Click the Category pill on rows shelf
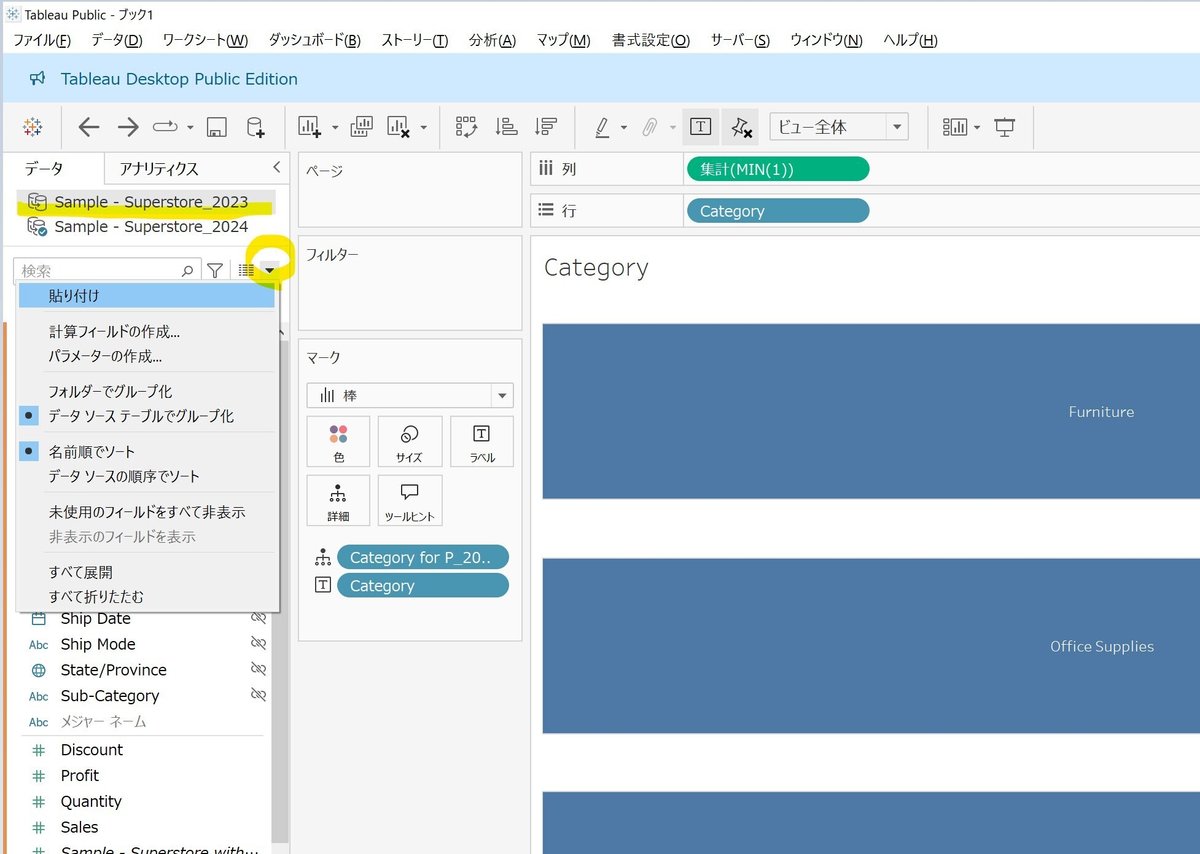The width and height of the screenshot is (1200, 854). 778,211
